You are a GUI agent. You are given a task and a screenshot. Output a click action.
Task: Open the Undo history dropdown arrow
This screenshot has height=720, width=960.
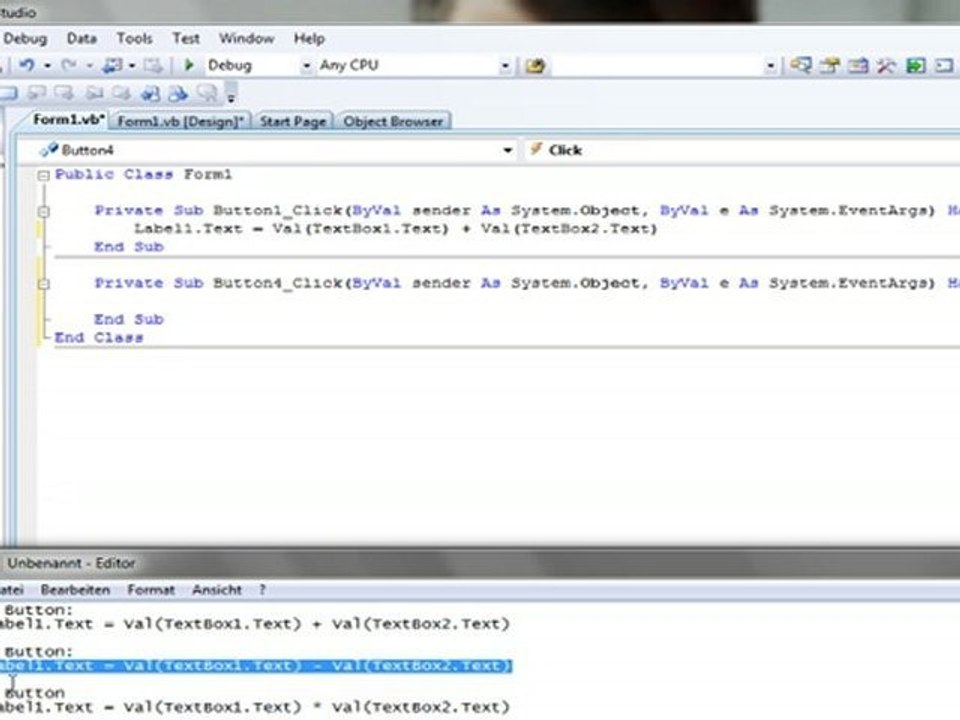pyautogui.click(x=47, y=66)
